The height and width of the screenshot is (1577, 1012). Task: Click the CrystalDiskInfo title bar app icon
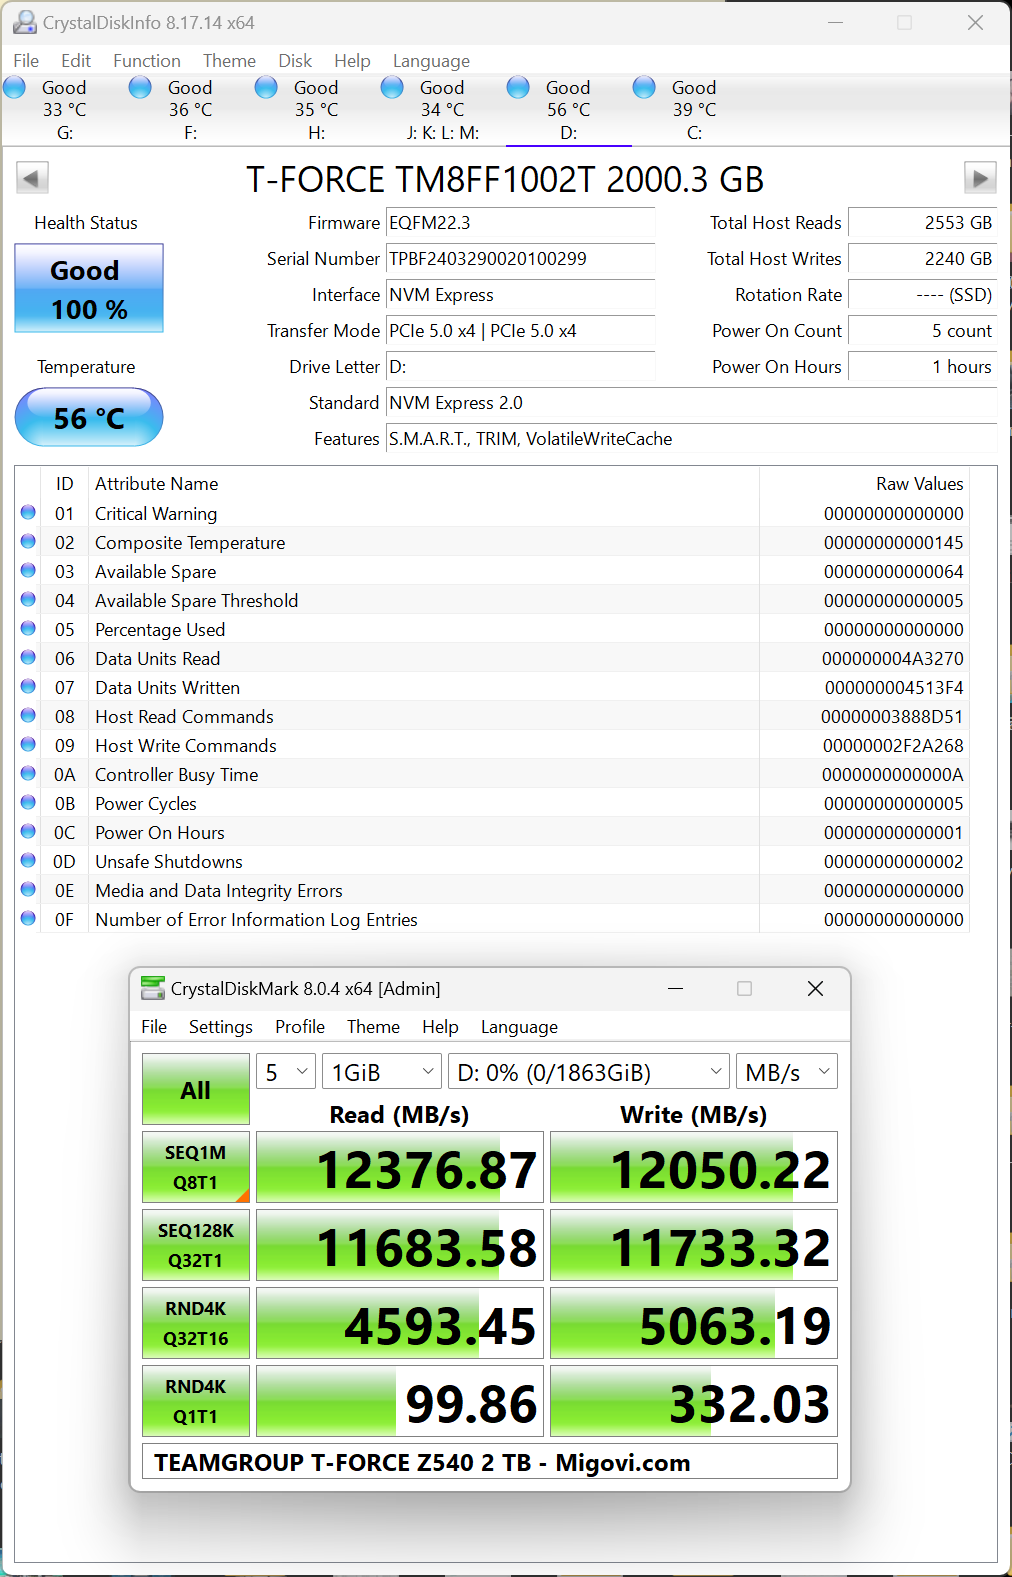(24, 22)
